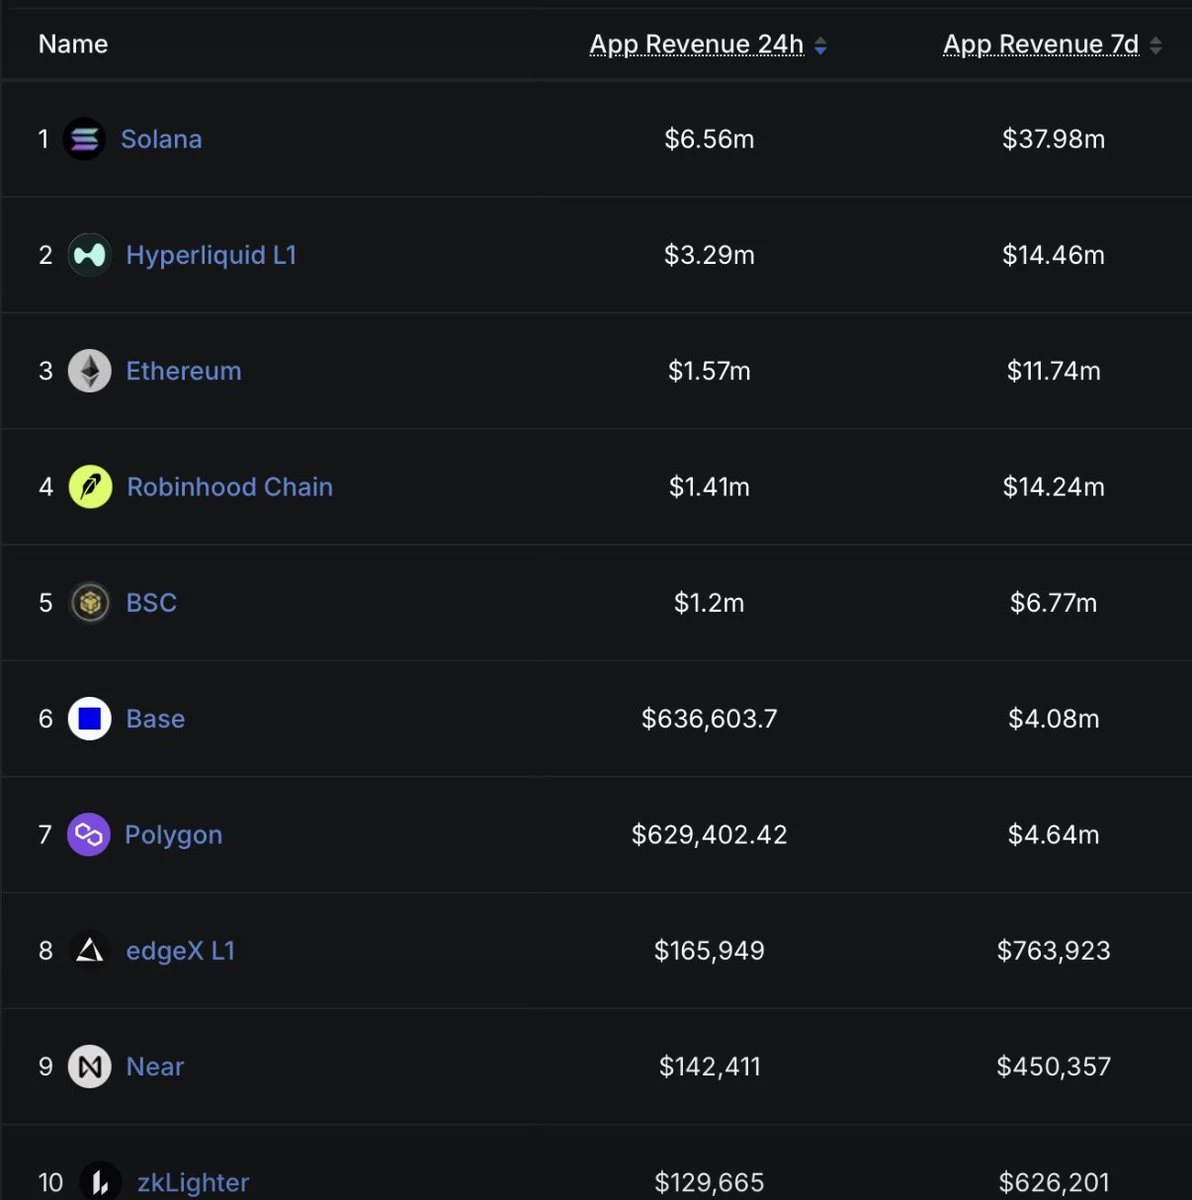
Task: Select the $1.2m 24h revenue value
Action: tap(709, 603)
